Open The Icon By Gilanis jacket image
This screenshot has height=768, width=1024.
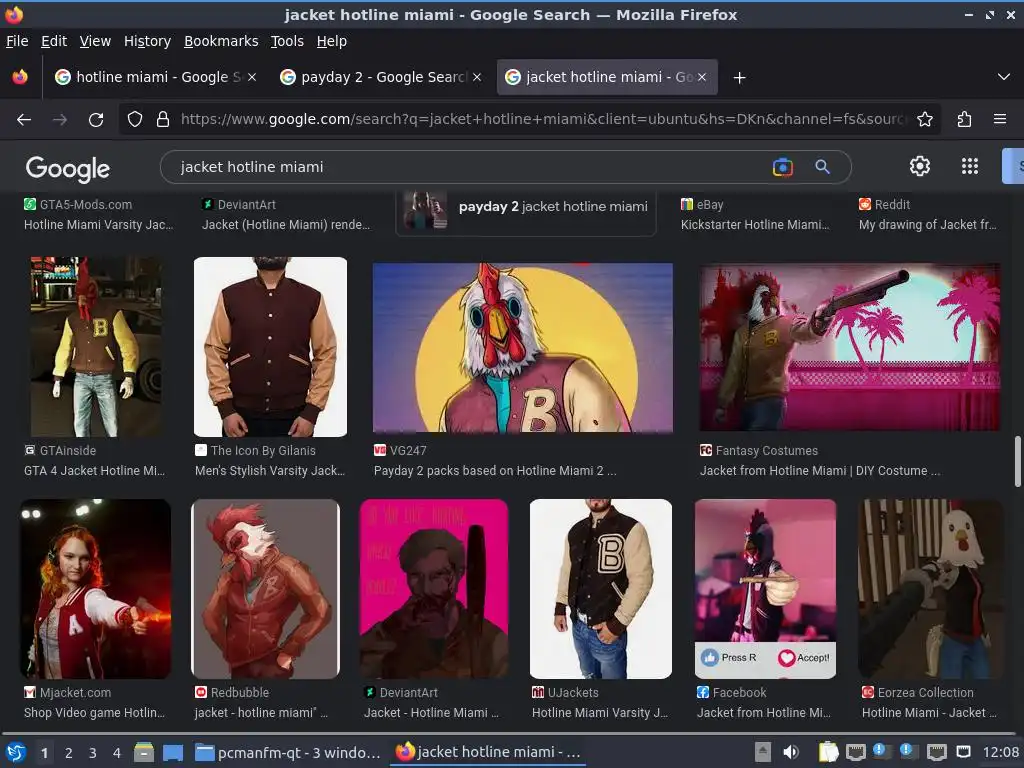[x=270, y=347]
